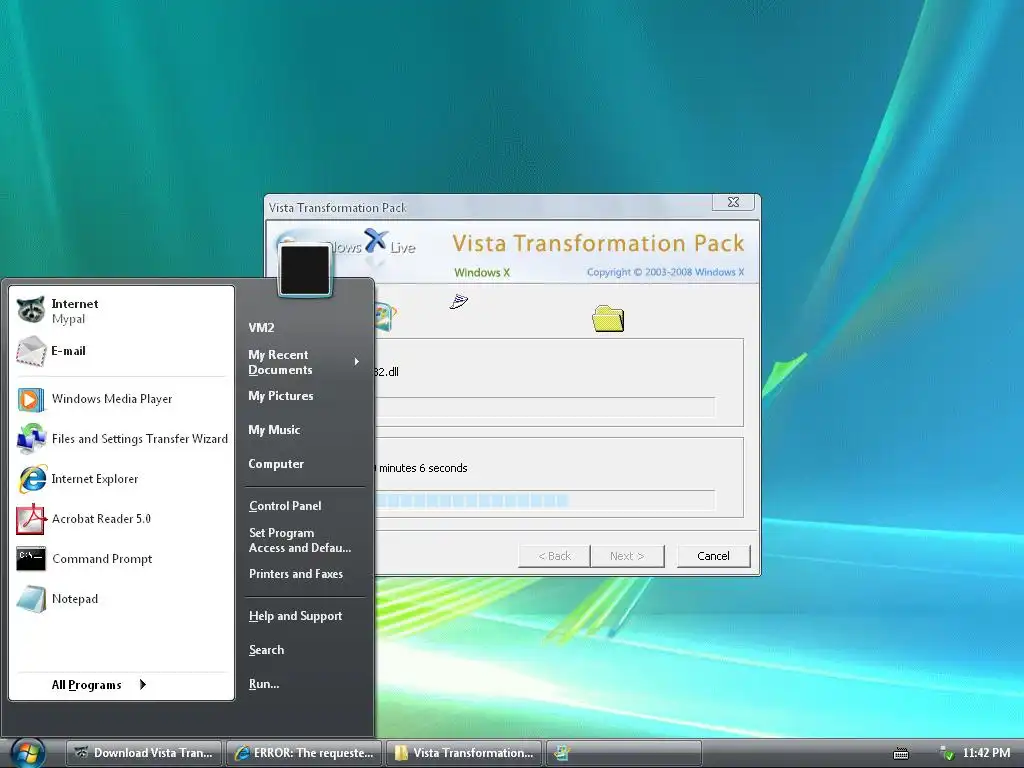Viewport: 1024px width, 768px height.
Task: Switch to Download Vista Tran... taskbar window
Action: pyautogui.click(x=144, y=753)
